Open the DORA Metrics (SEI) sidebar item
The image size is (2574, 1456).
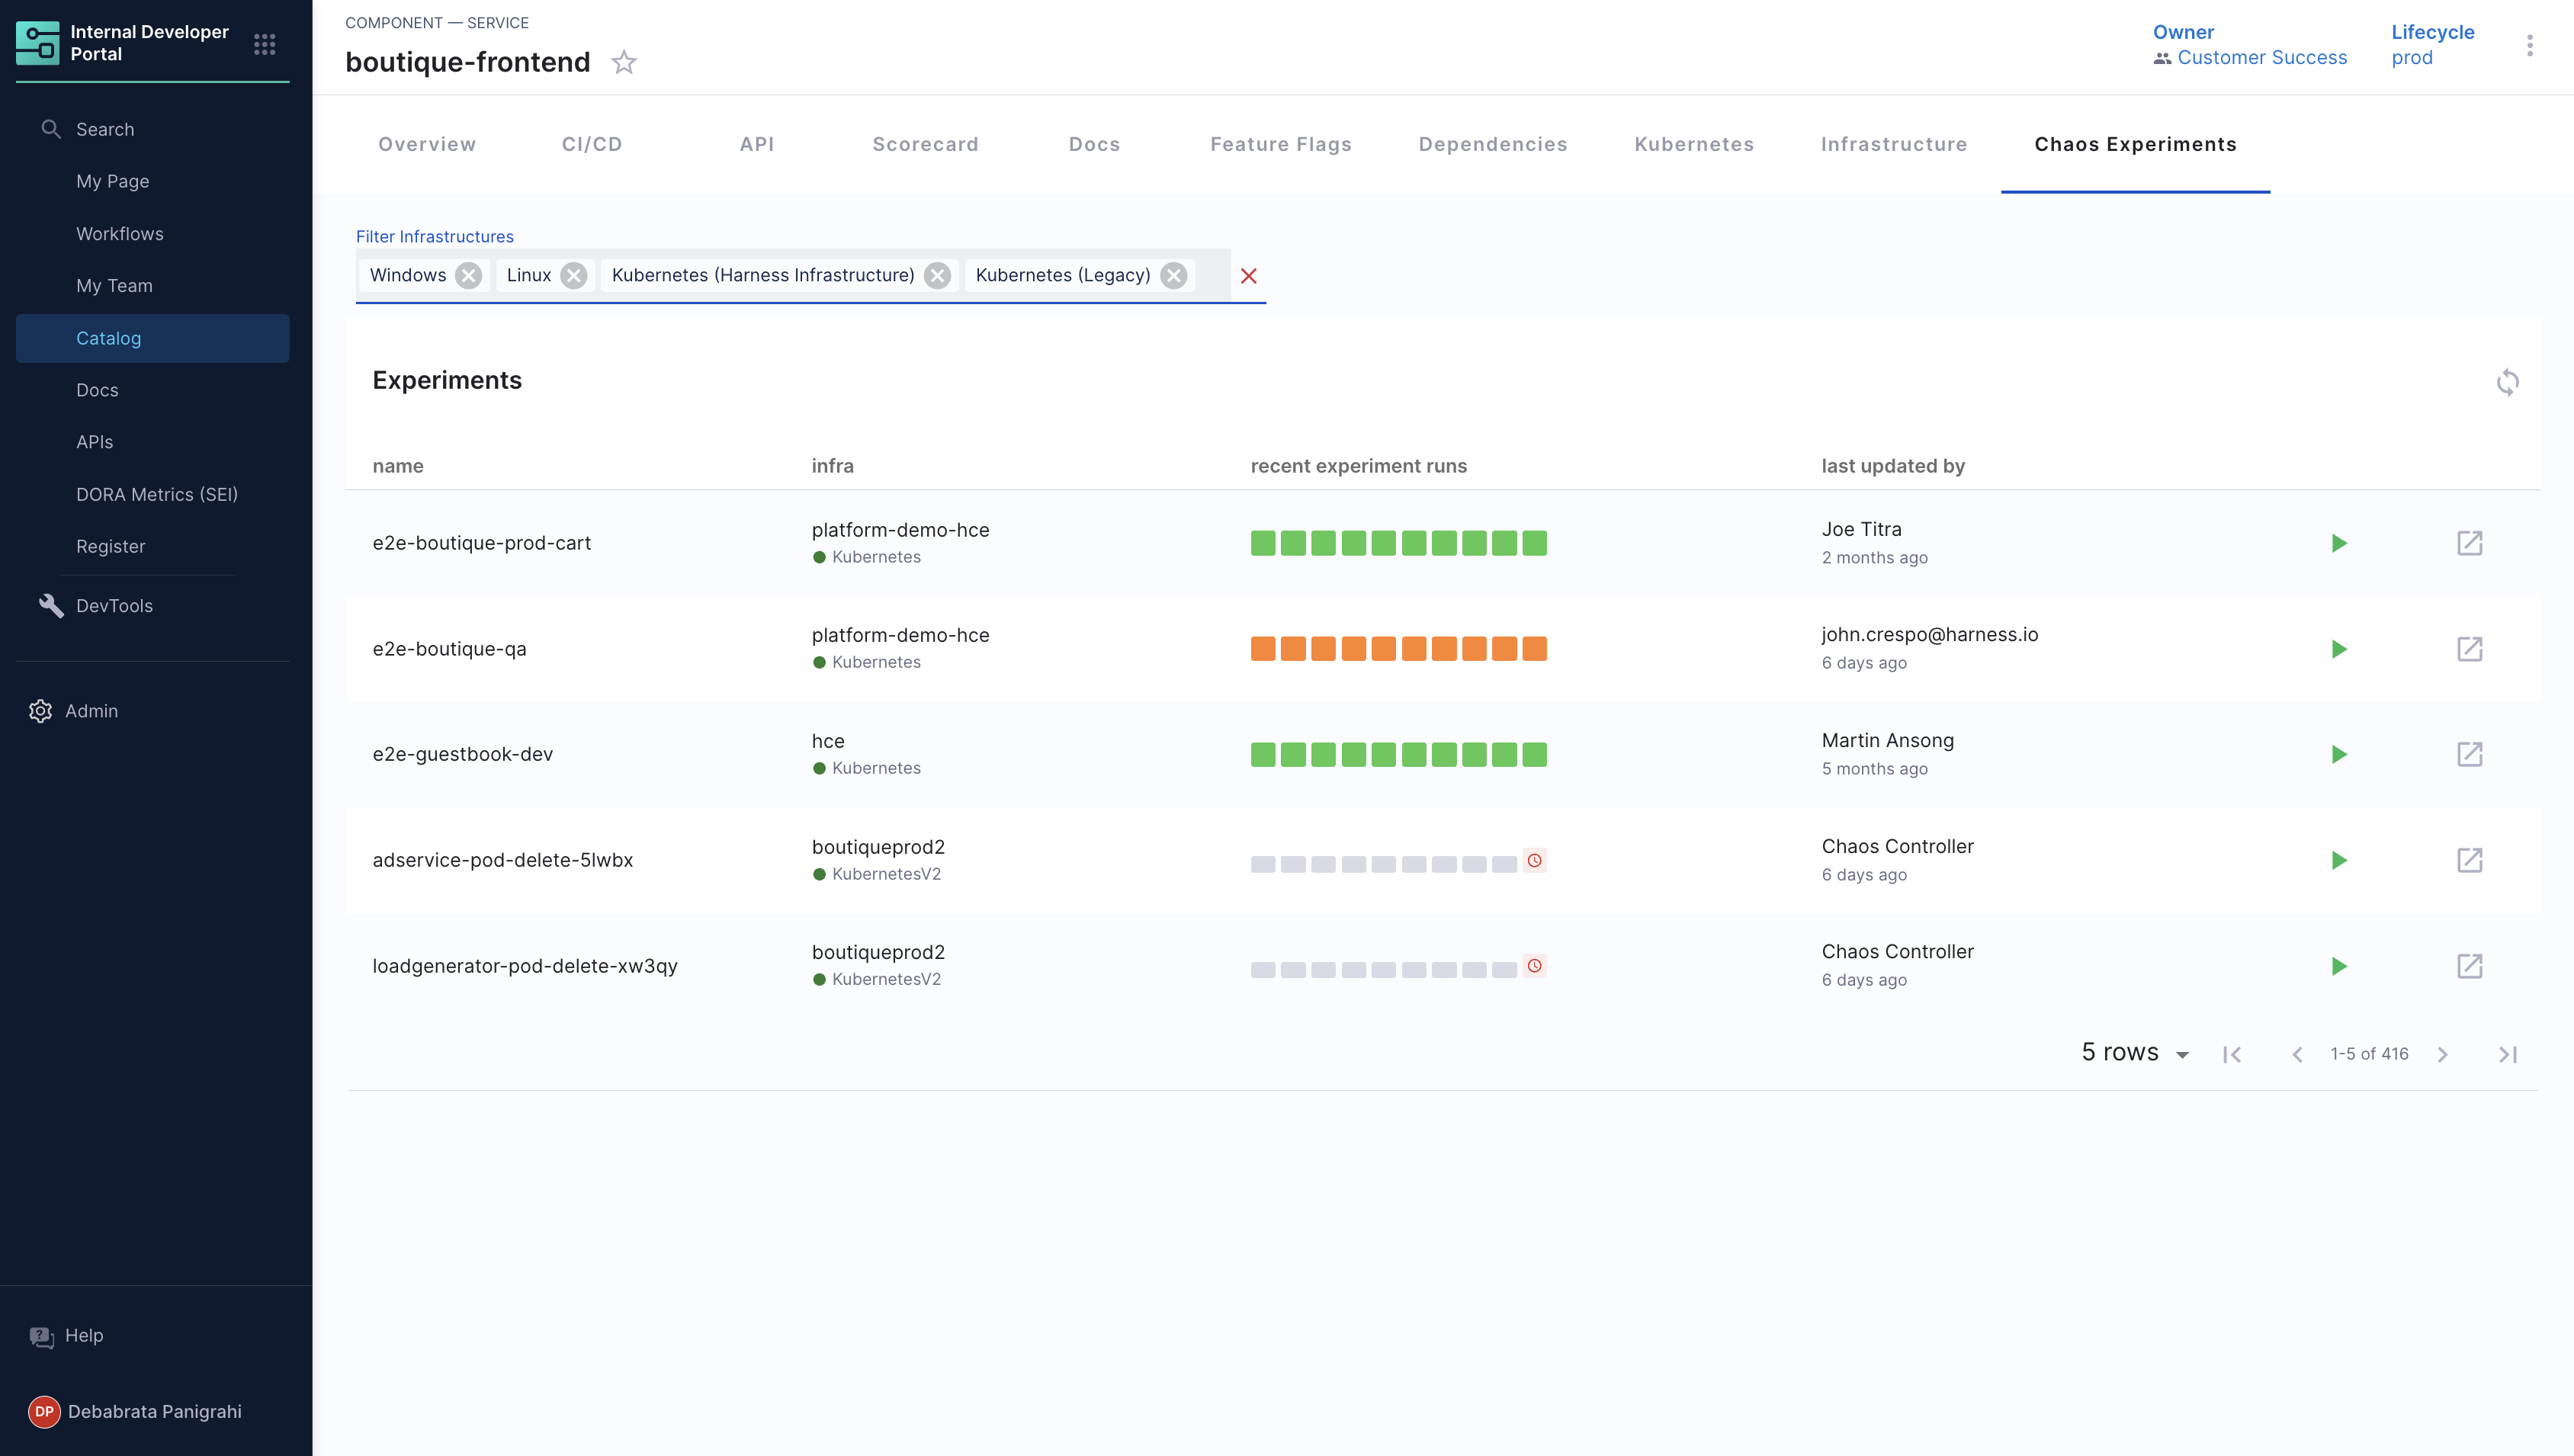click(157, 494)
